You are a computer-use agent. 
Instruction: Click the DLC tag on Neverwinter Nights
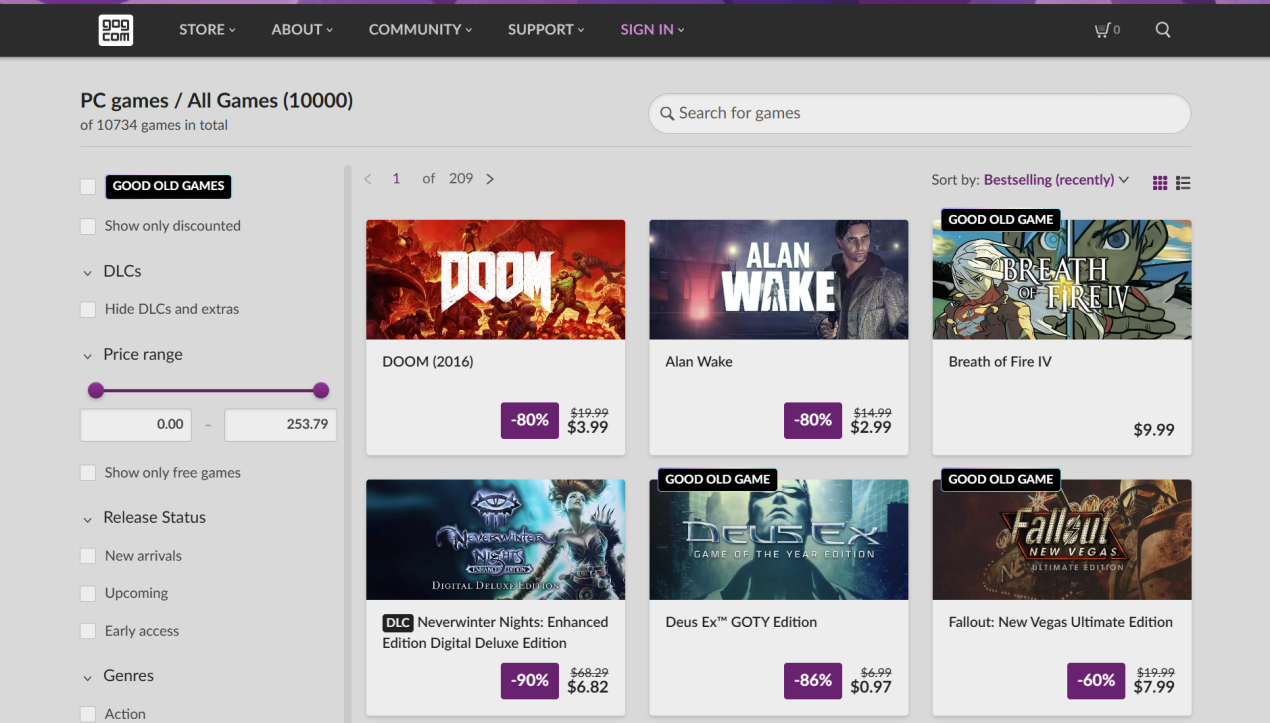click(x=397, y=622)
